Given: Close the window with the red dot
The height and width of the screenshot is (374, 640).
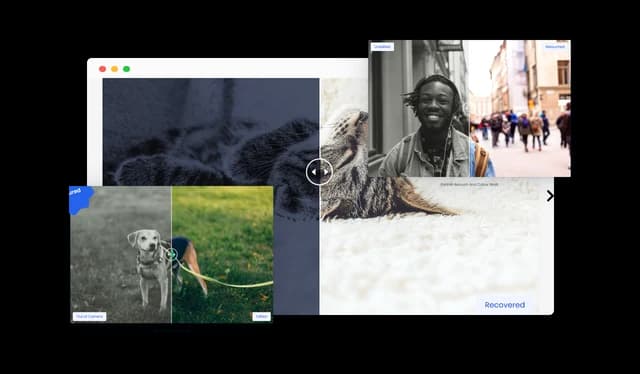Looking at the screenshot, I should (x=102, y=69).
